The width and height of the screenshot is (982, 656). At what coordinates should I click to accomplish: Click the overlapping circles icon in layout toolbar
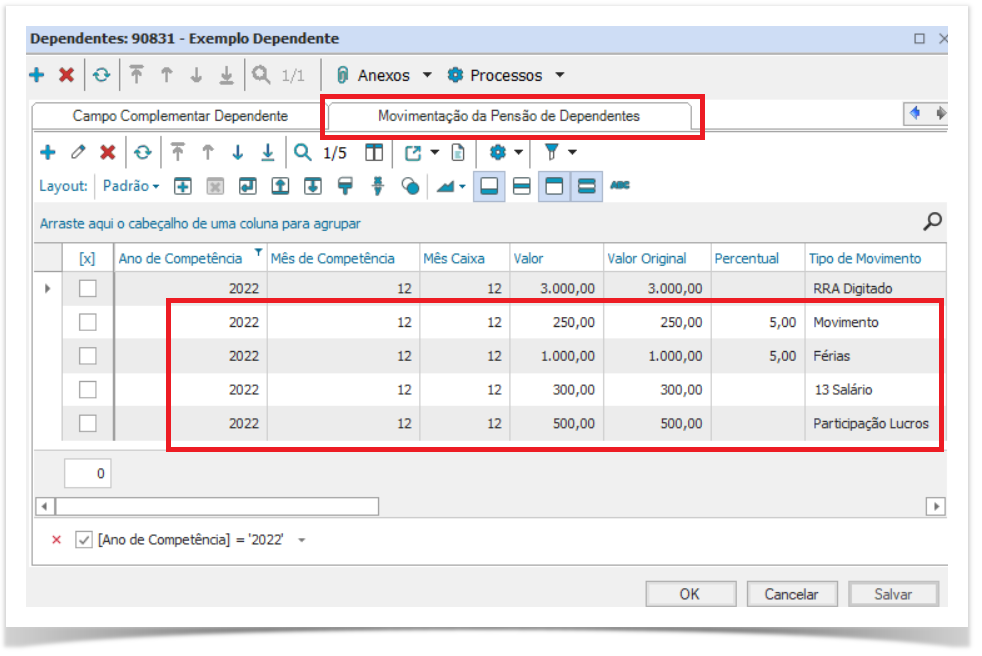(x=410, y=186)
